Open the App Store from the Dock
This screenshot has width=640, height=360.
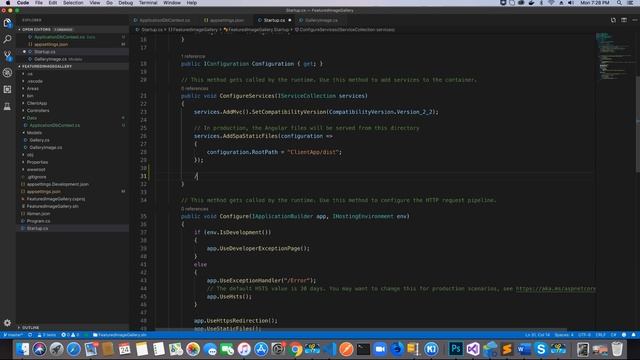coord(261,349)
